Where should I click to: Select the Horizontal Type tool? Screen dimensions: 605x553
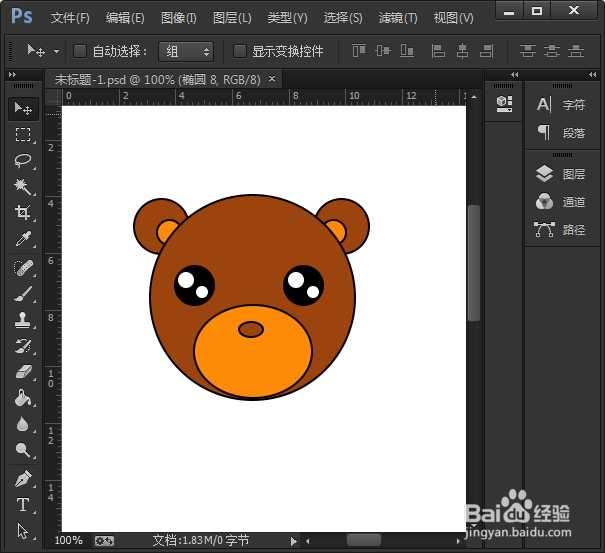(23, 505)
